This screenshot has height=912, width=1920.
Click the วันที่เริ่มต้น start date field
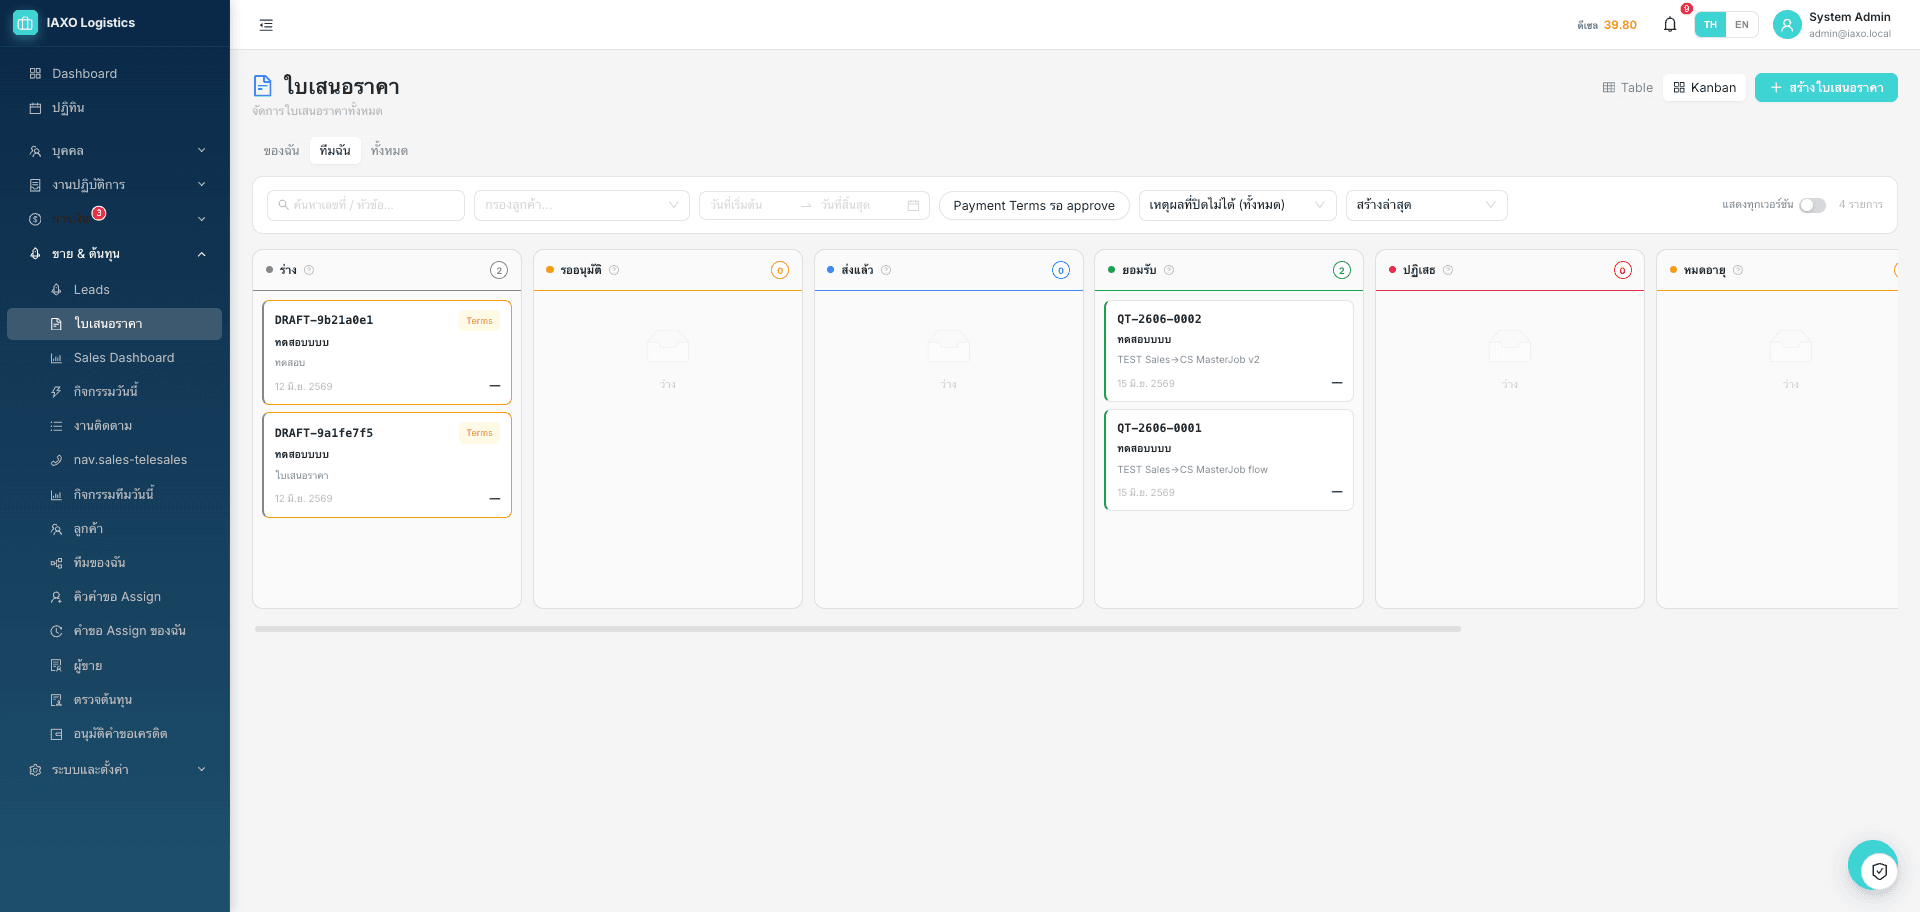[x=750, y=205]
